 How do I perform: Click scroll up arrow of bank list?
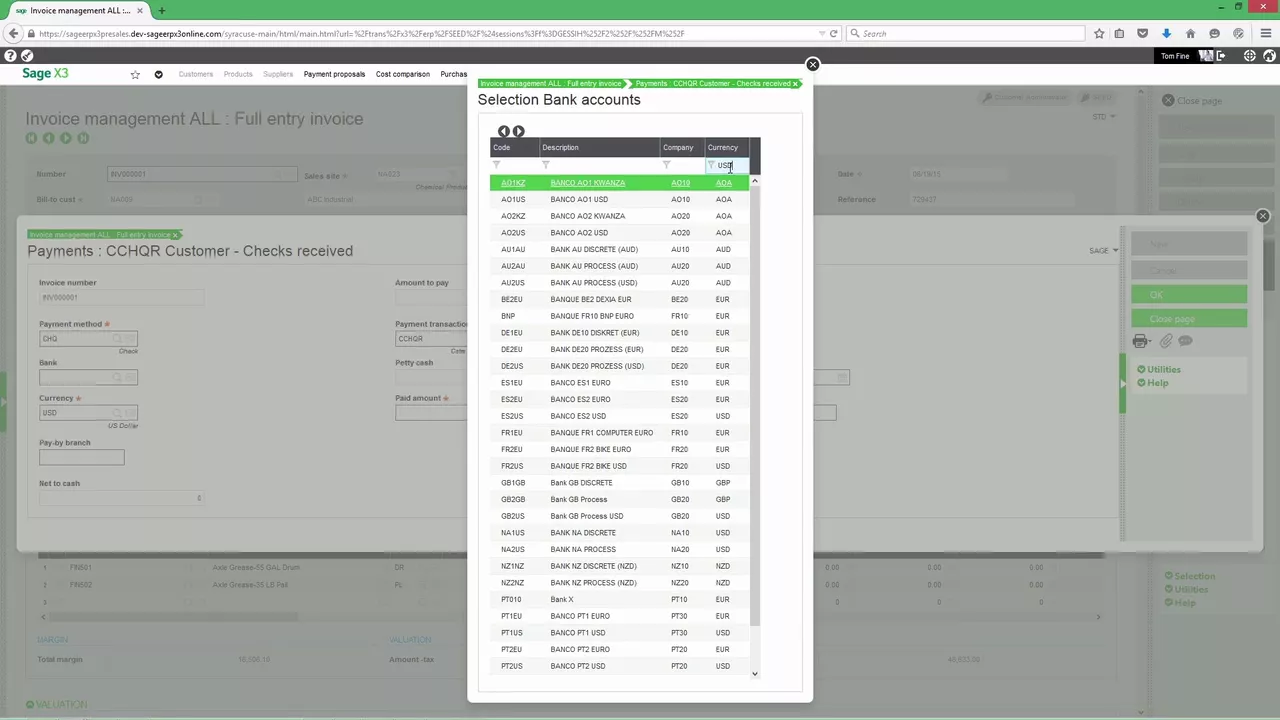(755, 180)
